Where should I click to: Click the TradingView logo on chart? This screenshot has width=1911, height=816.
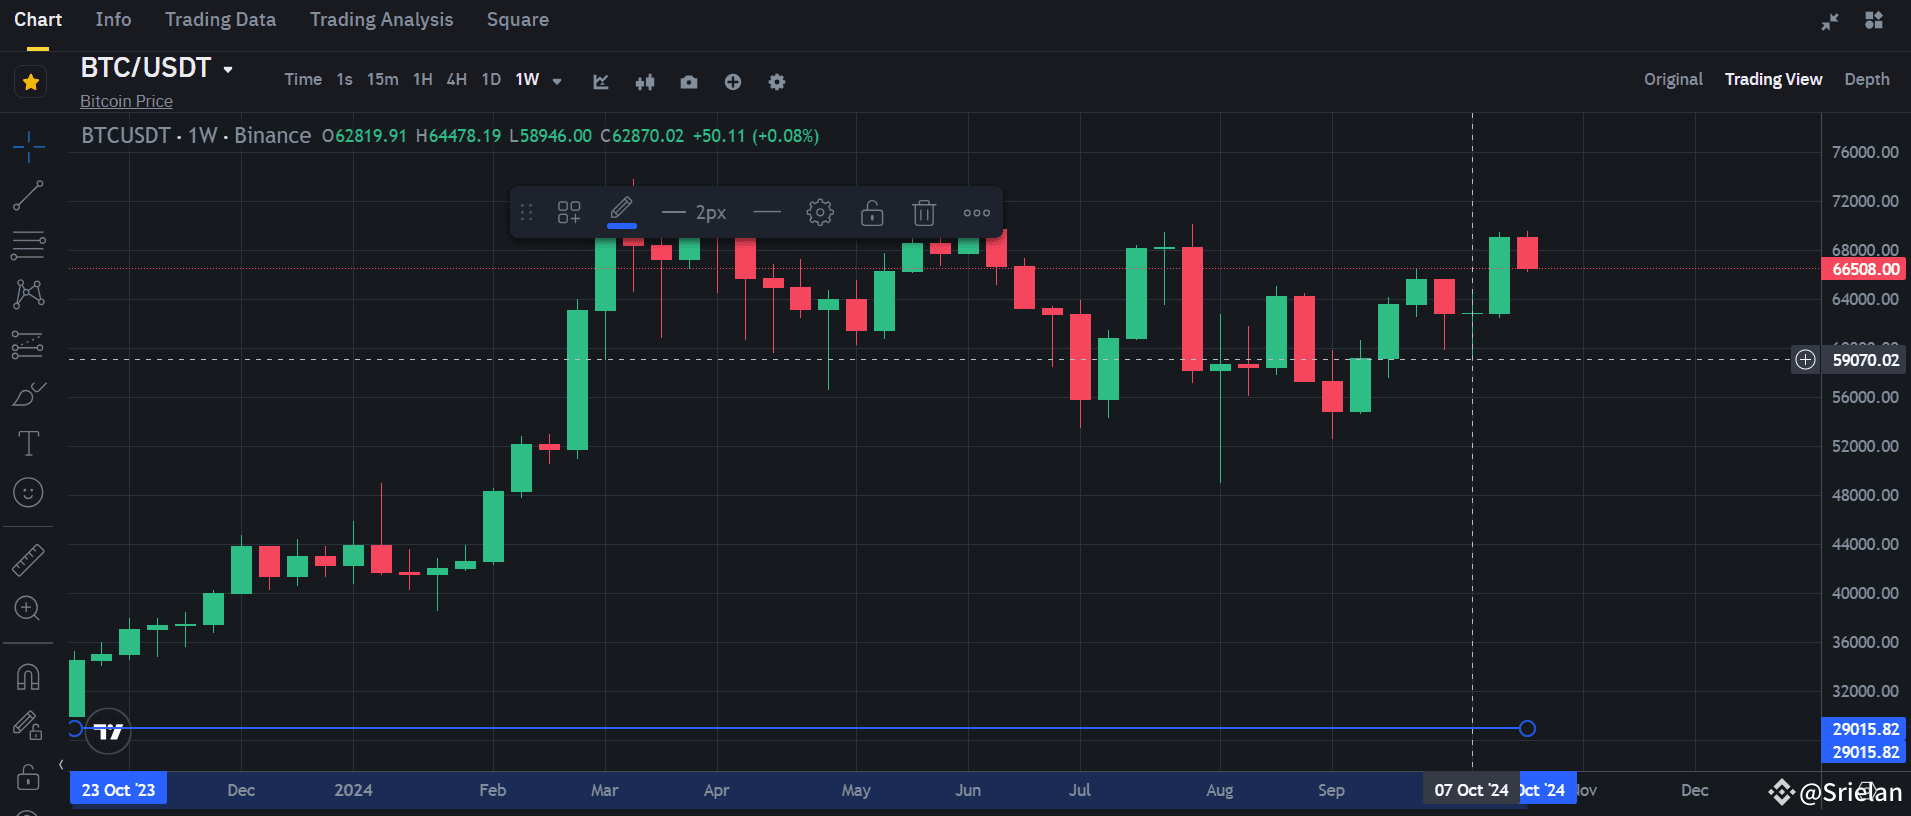(108, 731)
